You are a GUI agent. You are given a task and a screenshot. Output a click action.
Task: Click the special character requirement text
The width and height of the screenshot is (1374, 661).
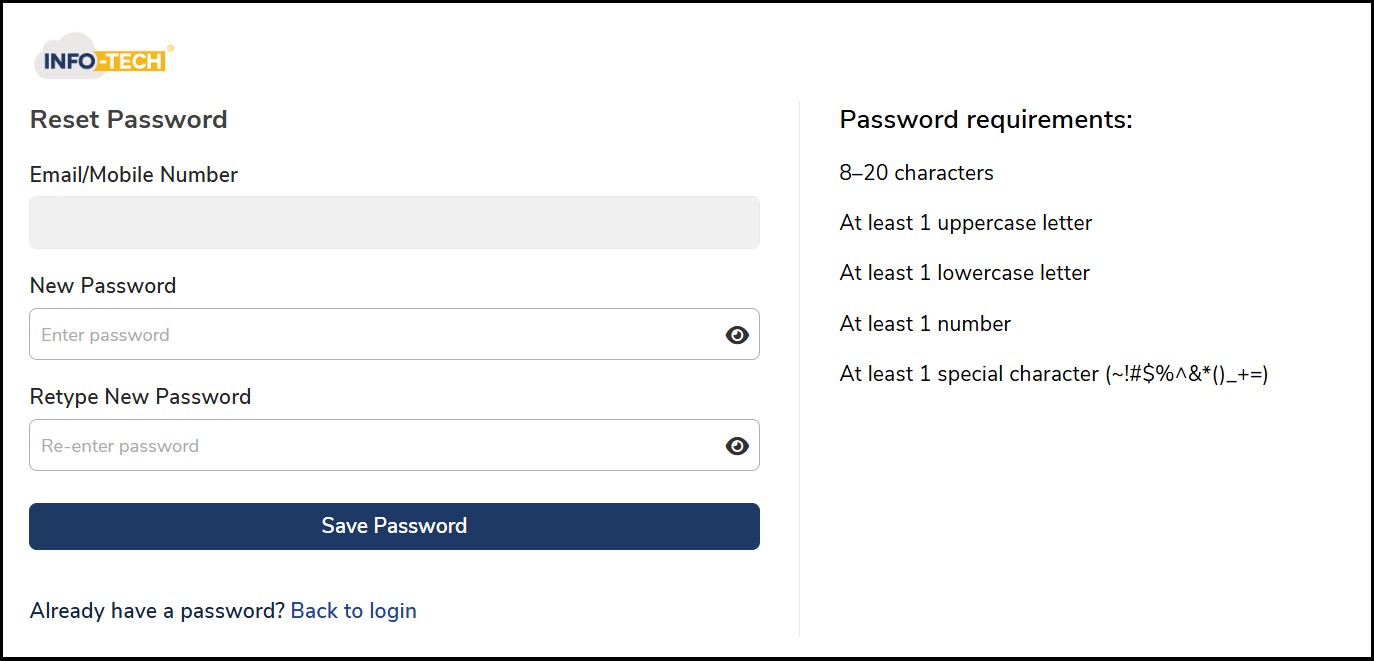[x=1053, y=374]
